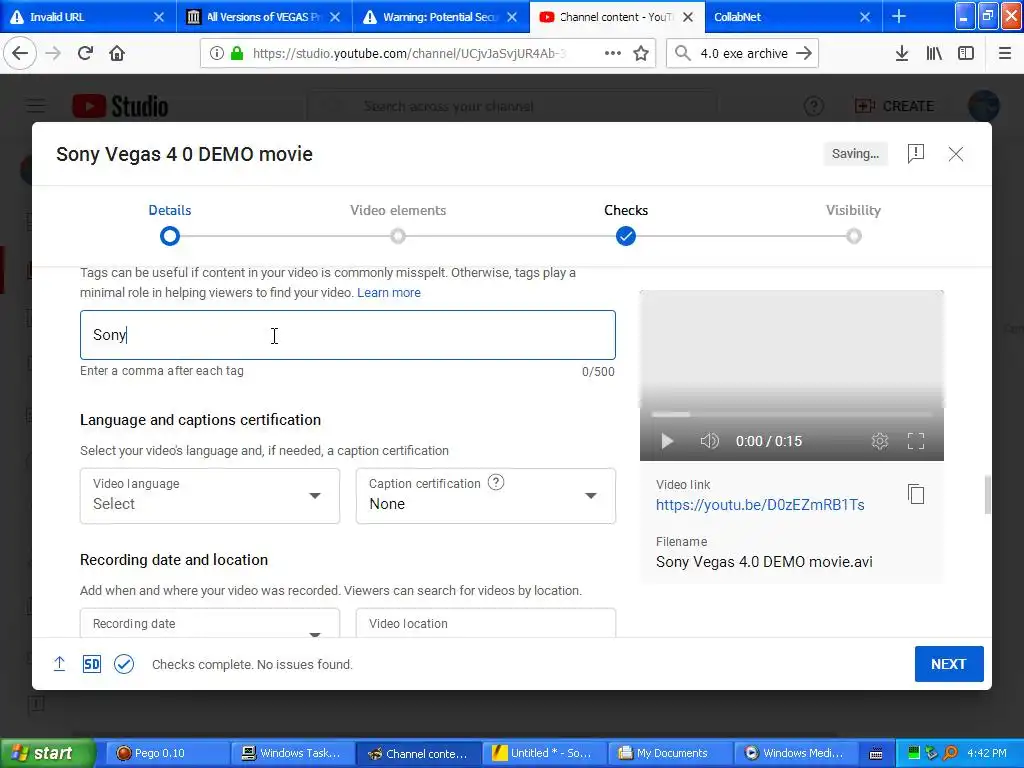Mute the preview with the speaker icon
This screenshot has width=1024, height=768.
(x=709, y=441)
